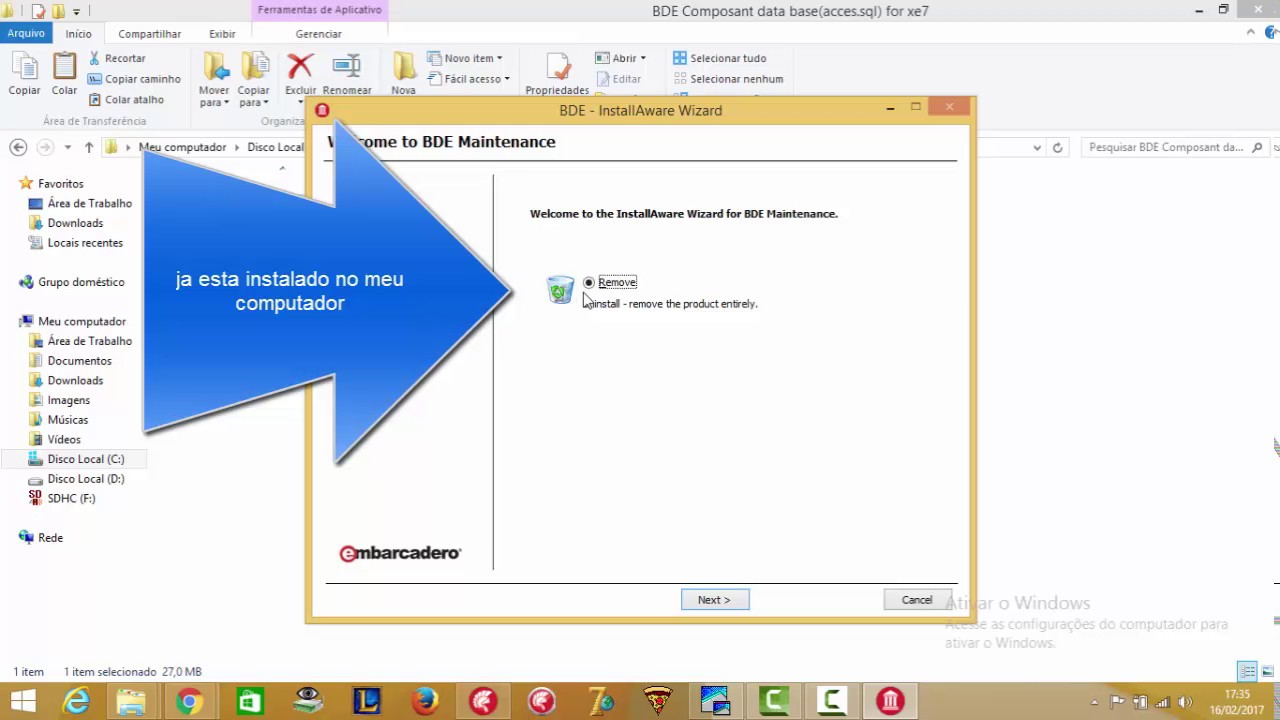This screenshot has height=720, width=1280.
Task: Click the volume speaker tray icon
Action: tap(1185, 702)
